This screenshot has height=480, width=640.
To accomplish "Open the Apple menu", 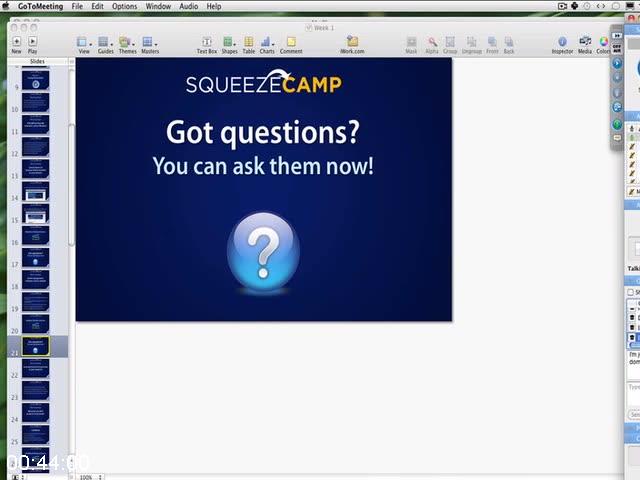I will [x=6, y=6].
